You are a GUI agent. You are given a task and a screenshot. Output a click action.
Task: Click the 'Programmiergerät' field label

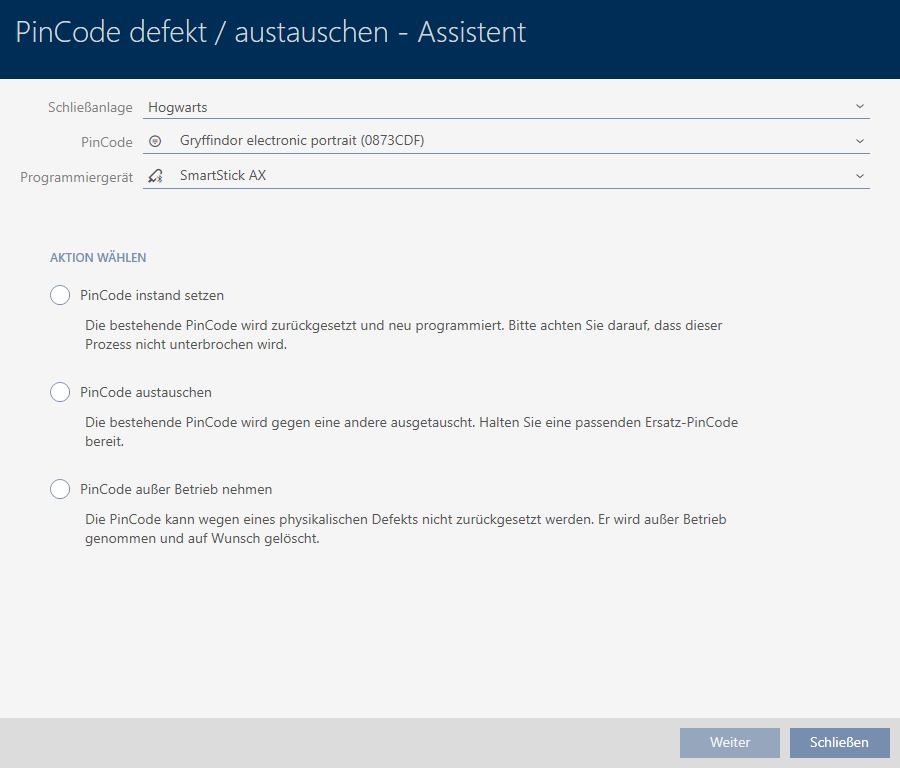coord(77,177)
